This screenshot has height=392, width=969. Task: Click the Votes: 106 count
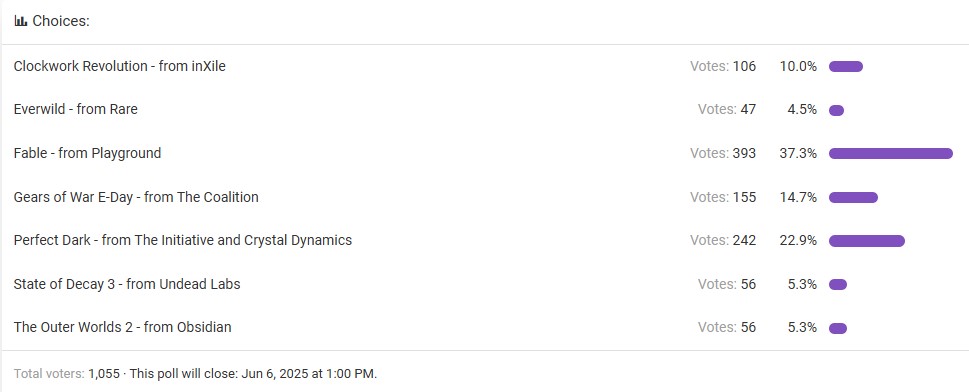point(723,66)
